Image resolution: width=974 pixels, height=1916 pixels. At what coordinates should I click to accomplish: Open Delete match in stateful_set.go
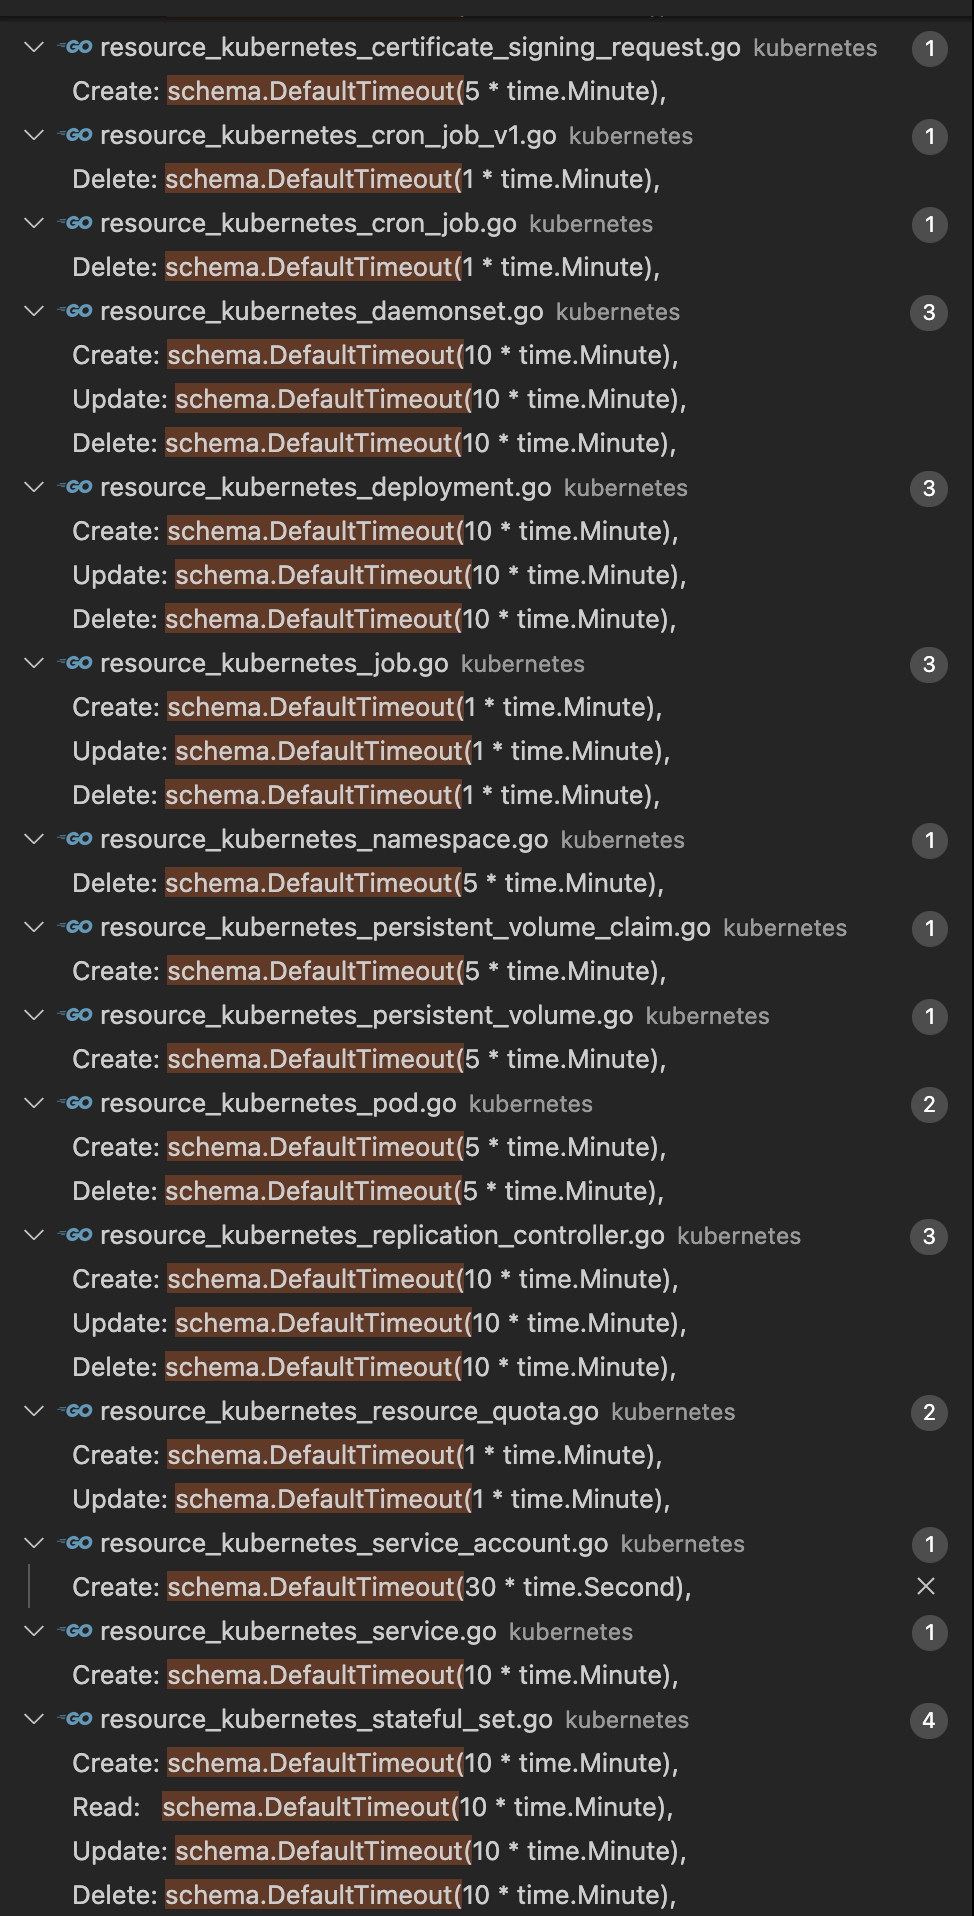click(374, 1895)
